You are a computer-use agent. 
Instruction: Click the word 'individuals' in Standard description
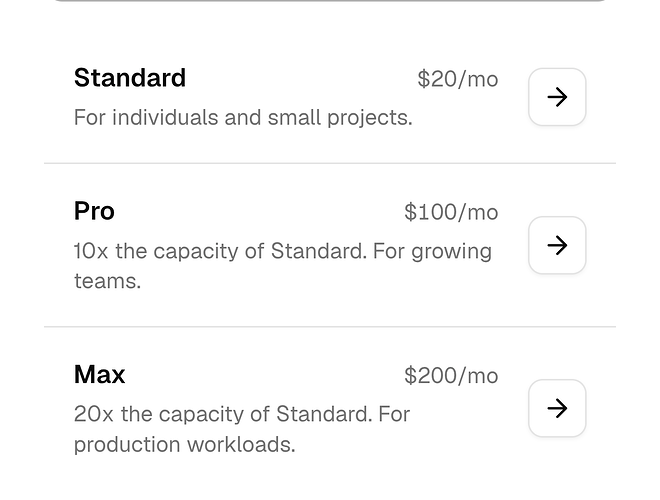click(165, 117)
